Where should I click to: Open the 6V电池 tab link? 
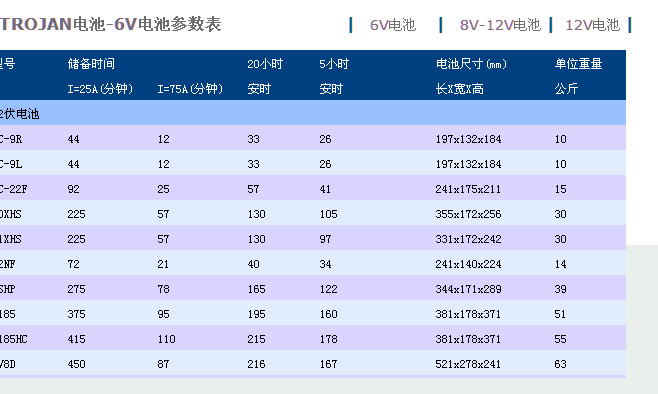click(x=393, y=25)
